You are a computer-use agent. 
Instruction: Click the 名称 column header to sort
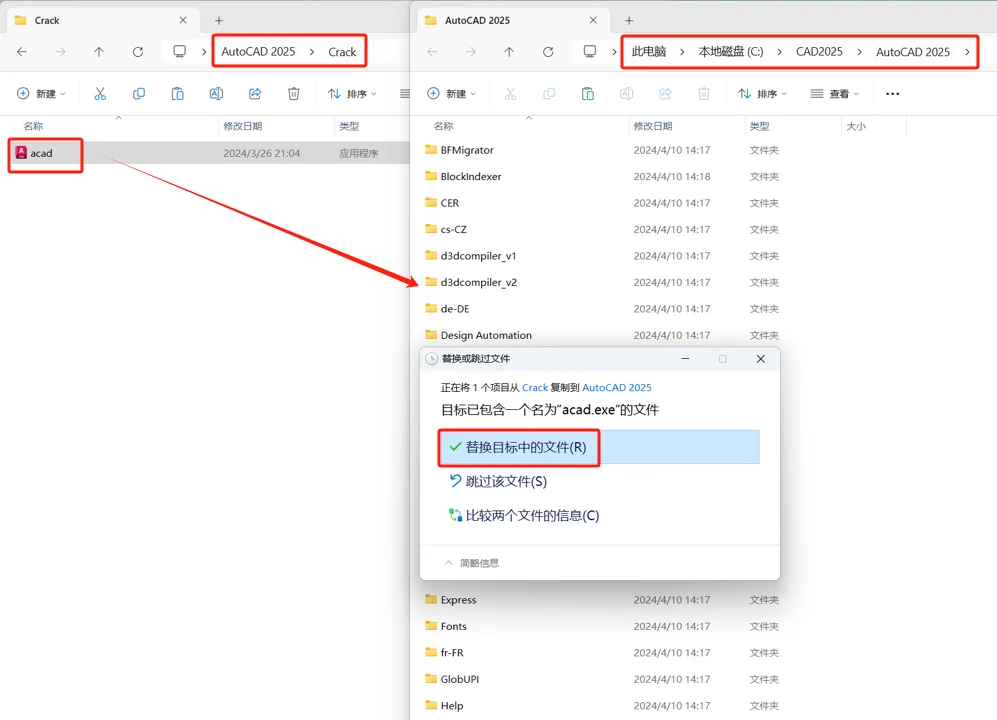point(34,126)
